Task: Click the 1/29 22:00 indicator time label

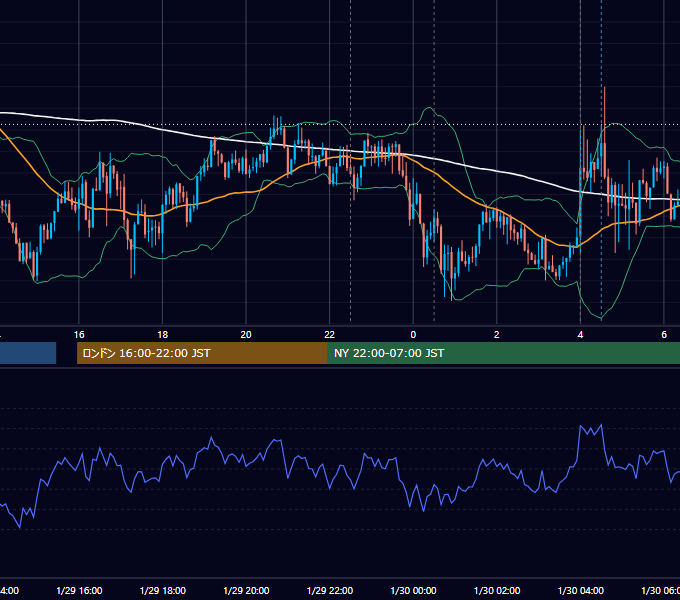Action: click(330, 590)
